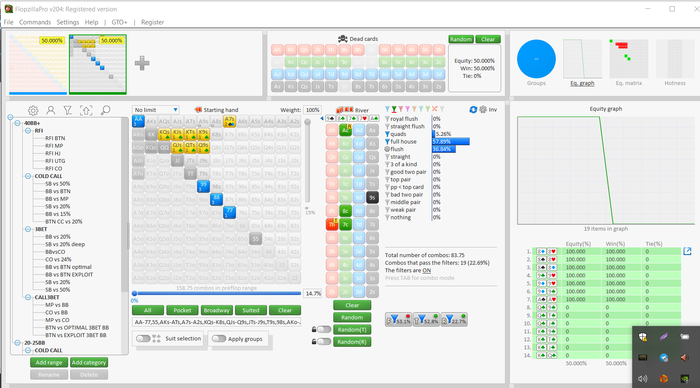Viewport: 700px width, 388px height.
Task: Click Random in the Dead cards panel
Action: tap(461, 39)
